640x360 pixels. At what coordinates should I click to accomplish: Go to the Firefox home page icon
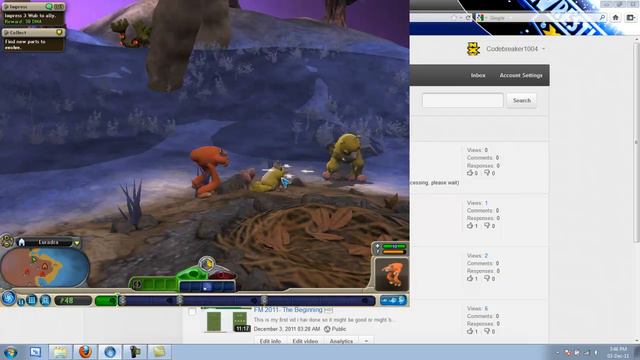point(616,18)
